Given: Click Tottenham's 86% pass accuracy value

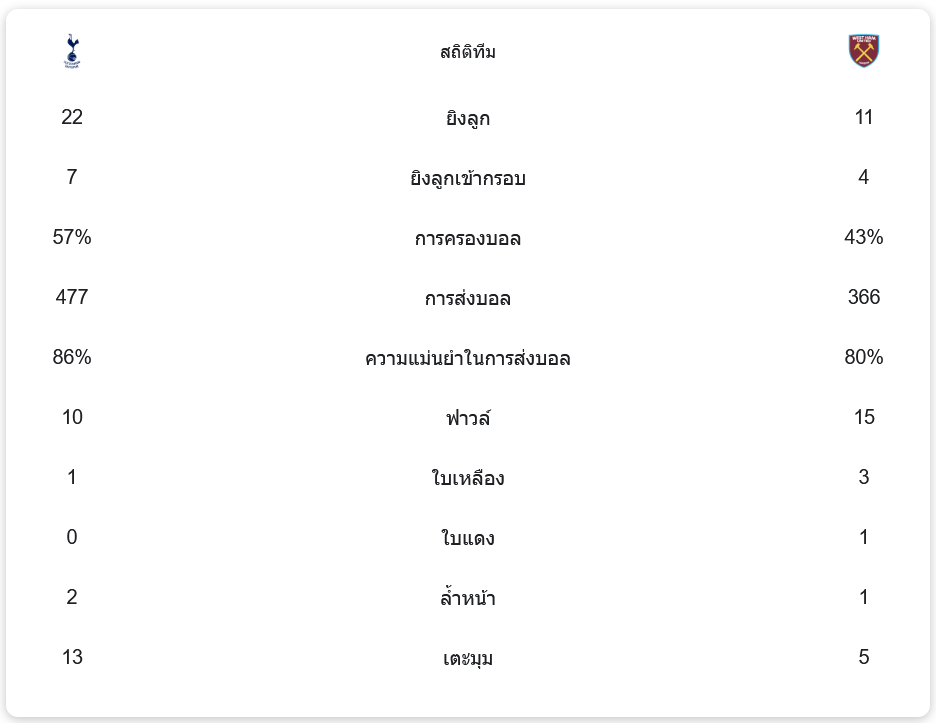Looking at the screenshot, I should coord(72,357).
